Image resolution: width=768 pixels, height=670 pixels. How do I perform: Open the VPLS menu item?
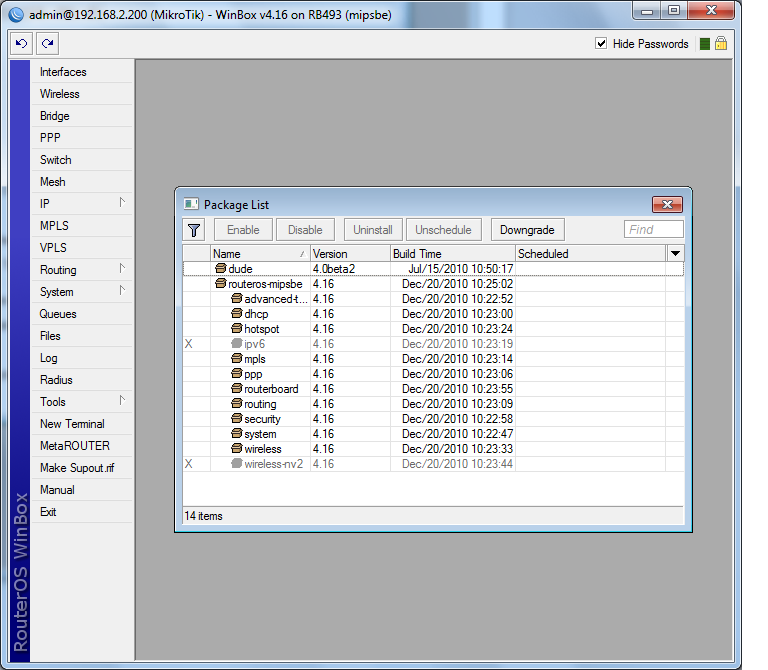point(82,248)
